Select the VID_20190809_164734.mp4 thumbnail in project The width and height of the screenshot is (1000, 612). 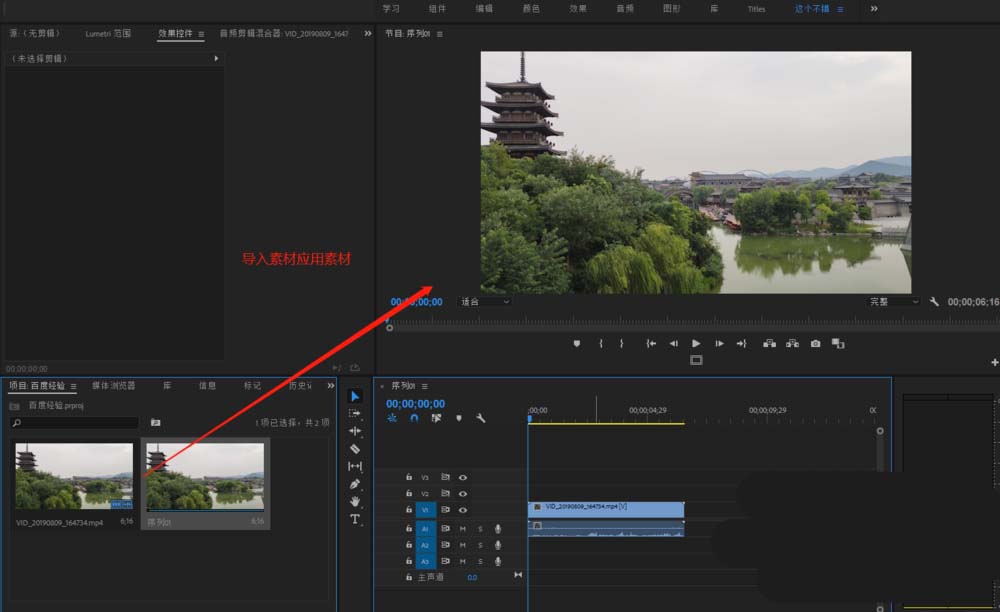coord(74,476)
